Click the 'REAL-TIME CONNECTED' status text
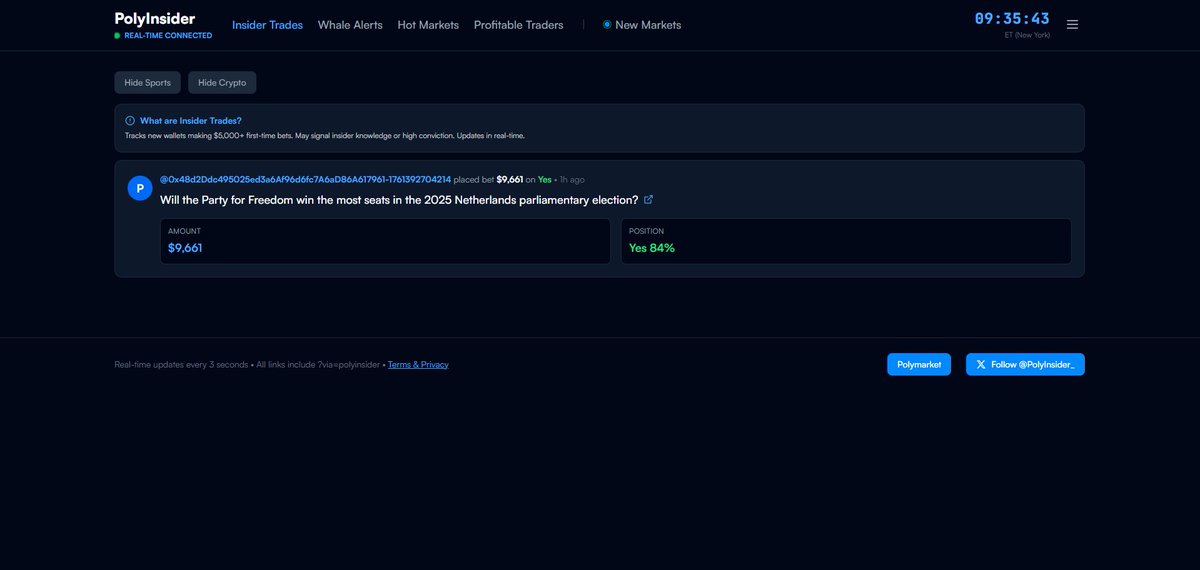This screenshot has height=570, width=1200. [x=168, y=36]
